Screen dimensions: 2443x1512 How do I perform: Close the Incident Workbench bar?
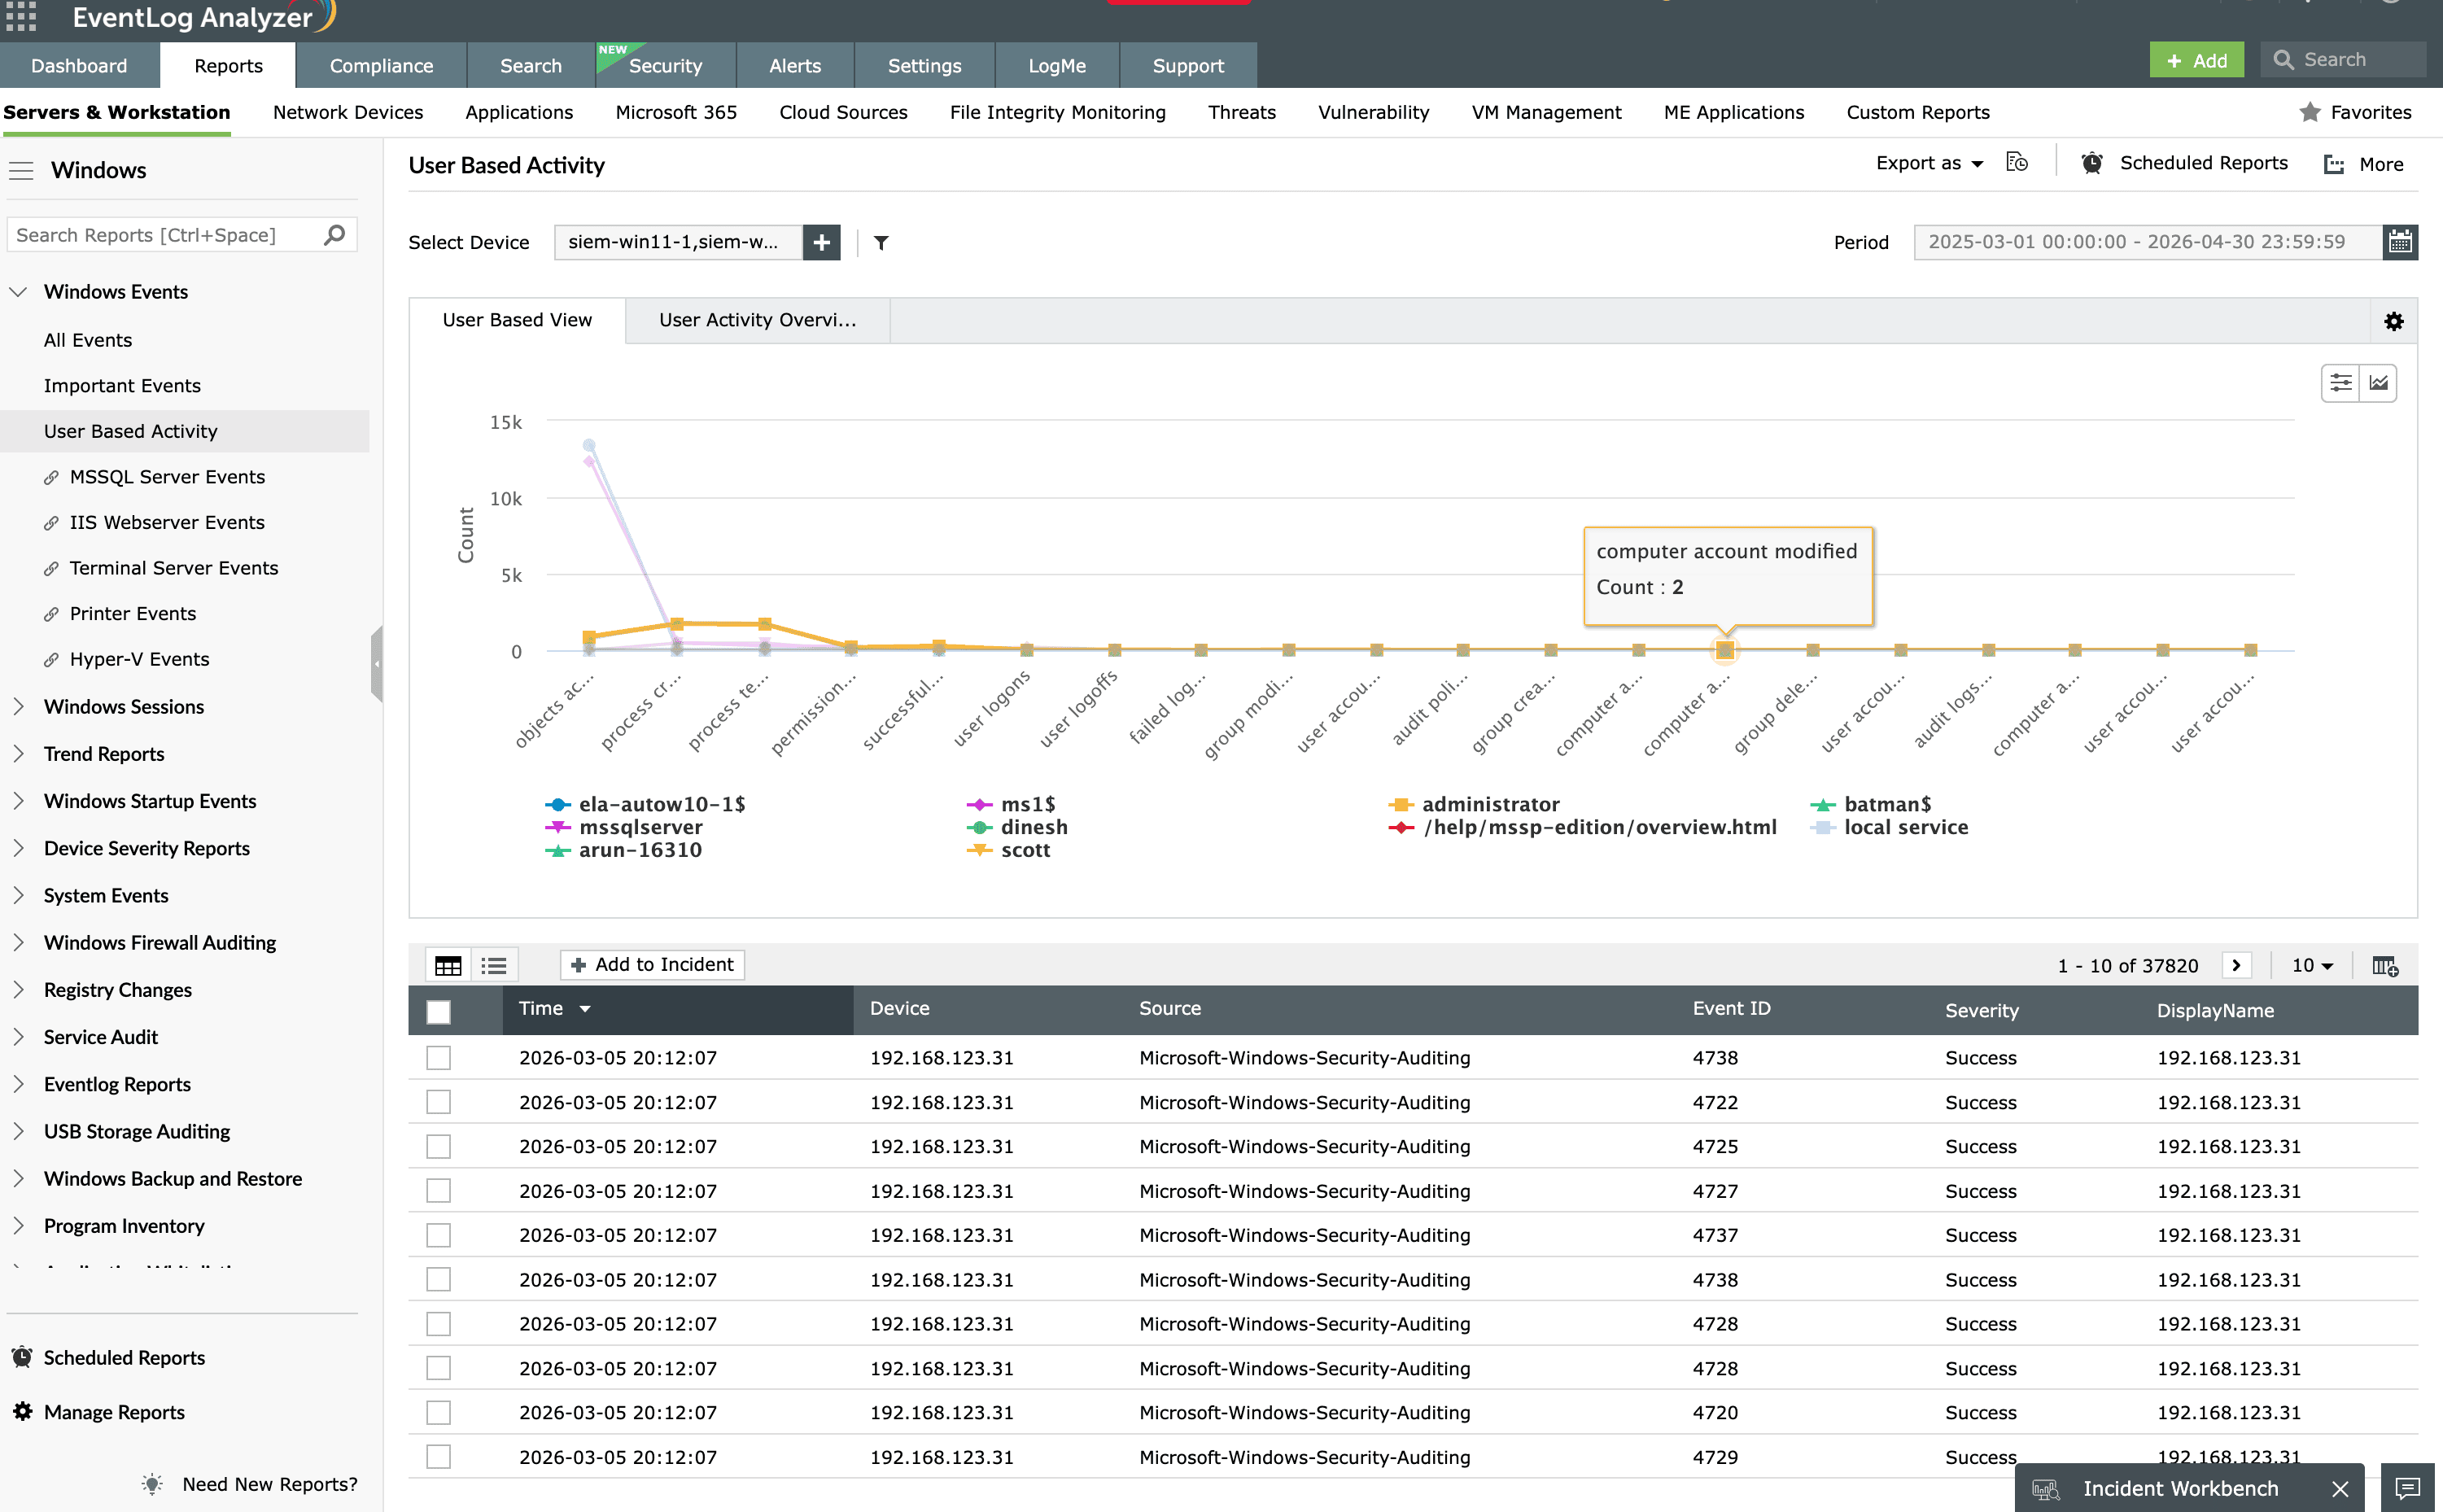[x=2340, y=1489]
